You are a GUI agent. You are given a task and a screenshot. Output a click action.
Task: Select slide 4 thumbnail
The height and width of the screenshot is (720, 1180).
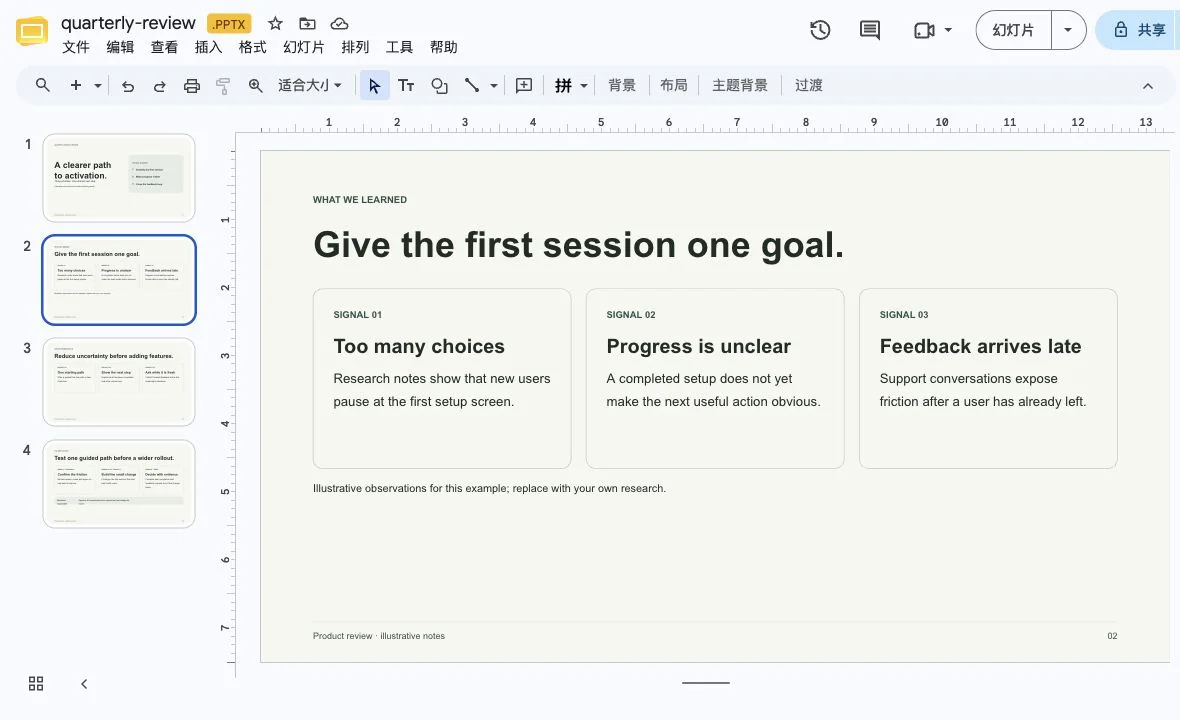click(x=119, y=484)
